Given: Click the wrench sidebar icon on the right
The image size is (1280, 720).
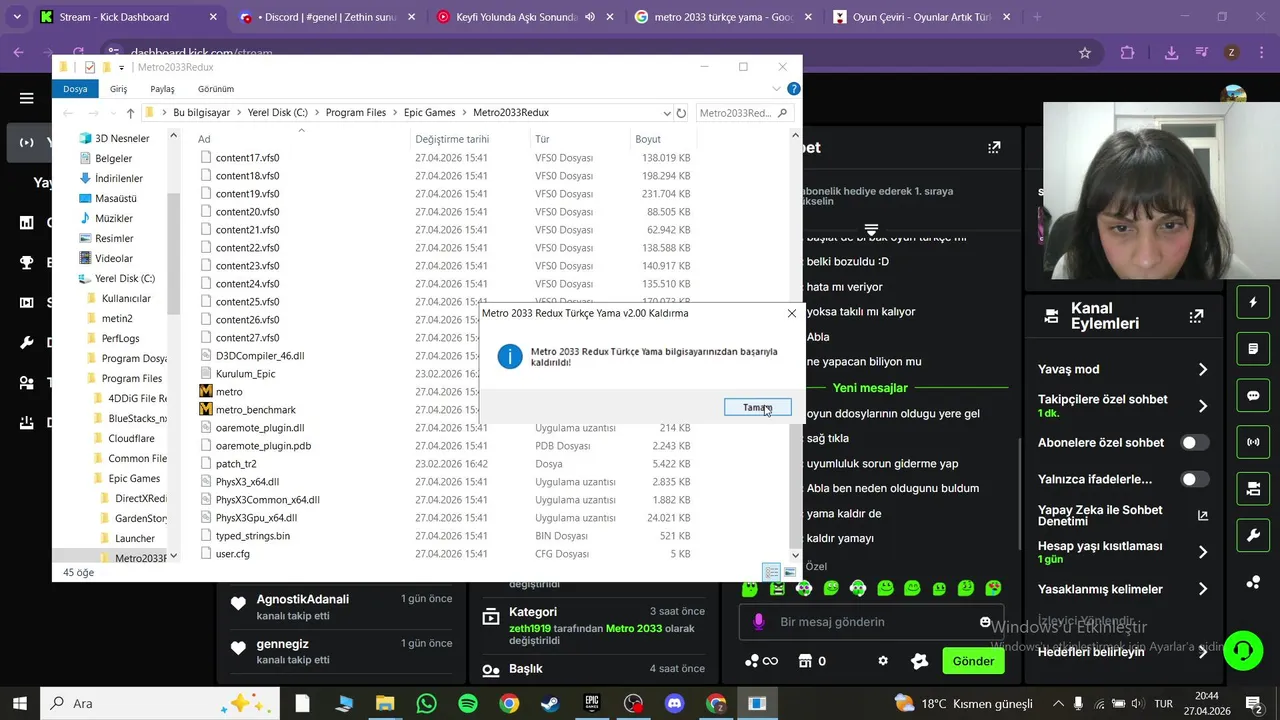Looking at the screenshot, I should (1253, 535).
